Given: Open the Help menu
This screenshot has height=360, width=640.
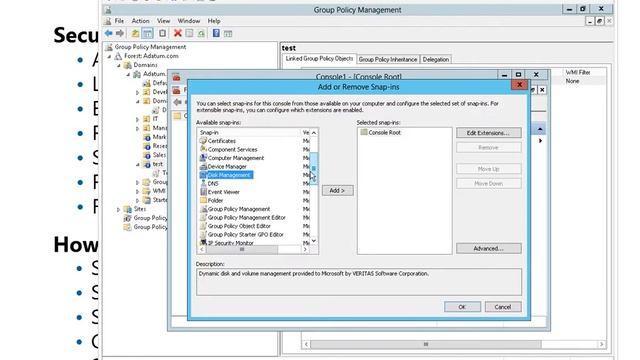Looking at the screenshot, I should coord(214,21).
